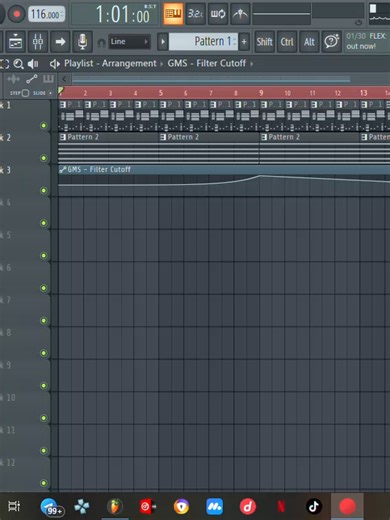Click bar 13 on the timeline
This screenshot has width=390, height=520.
point(363,93)
